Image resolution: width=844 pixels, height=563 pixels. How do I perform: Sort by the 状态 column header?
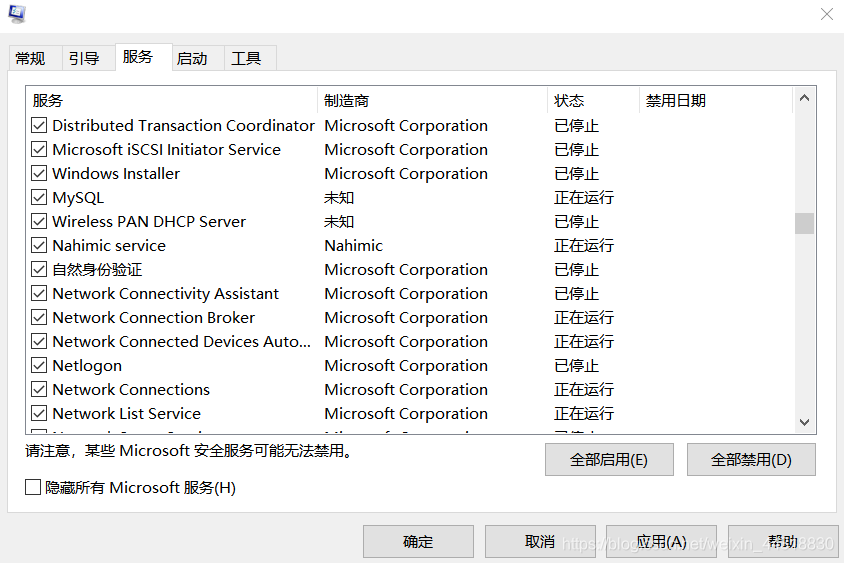pos(593,101)
